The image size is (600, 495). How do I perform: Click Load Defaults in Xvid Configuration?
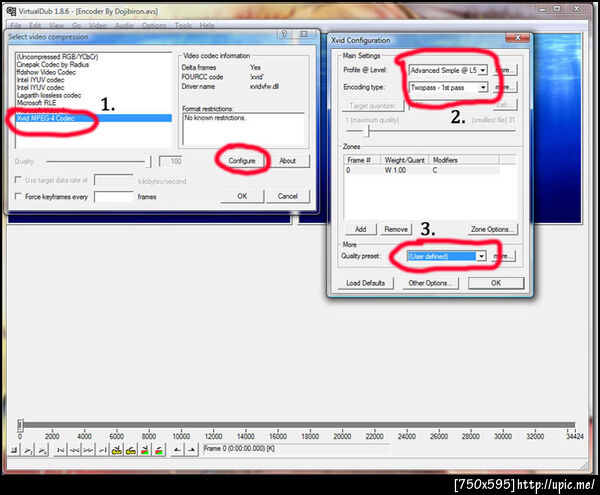[x=365, y=283]
